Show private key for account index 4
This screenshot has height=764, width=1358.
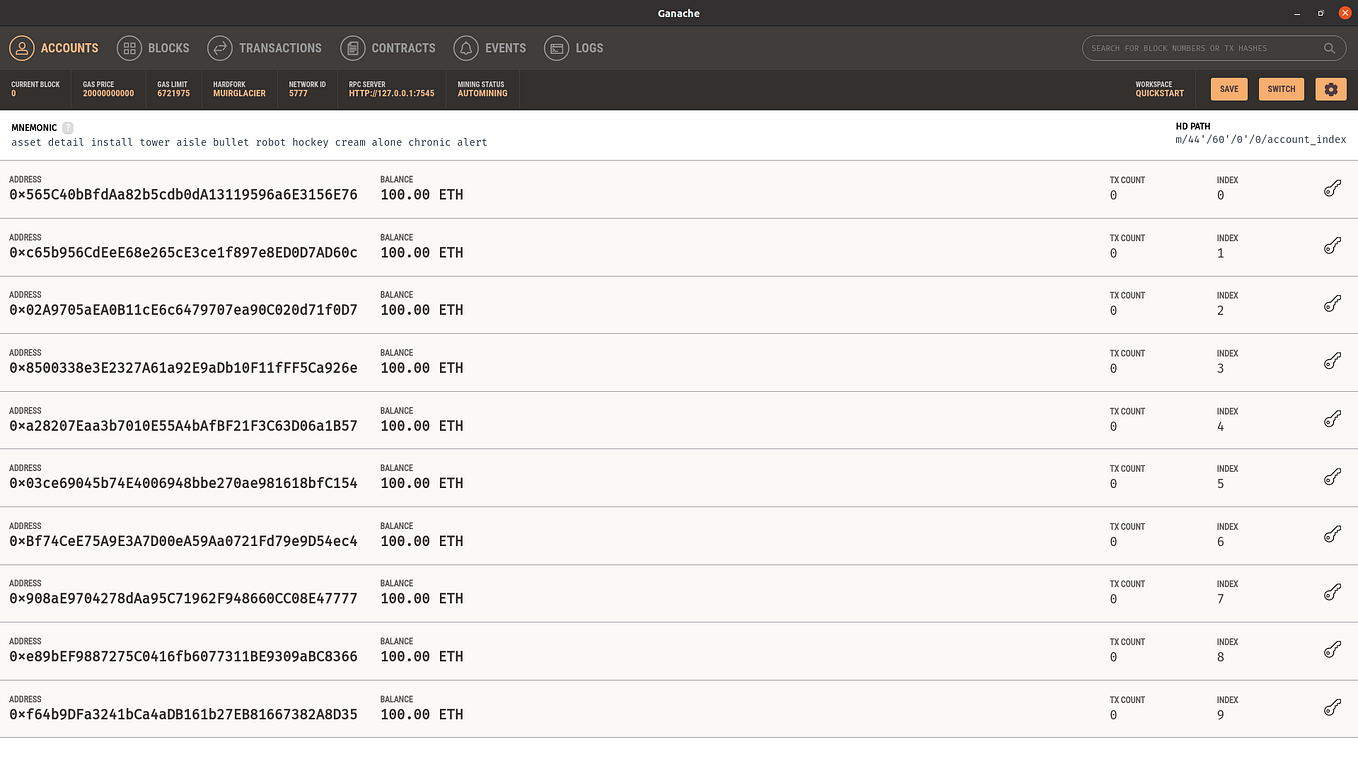(1332, 419)
